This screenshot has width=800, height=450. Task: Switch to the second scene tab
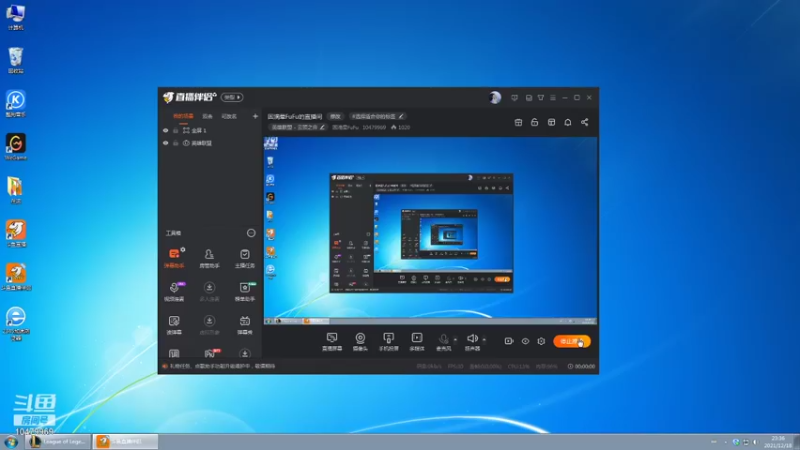(x=207, y=116)
